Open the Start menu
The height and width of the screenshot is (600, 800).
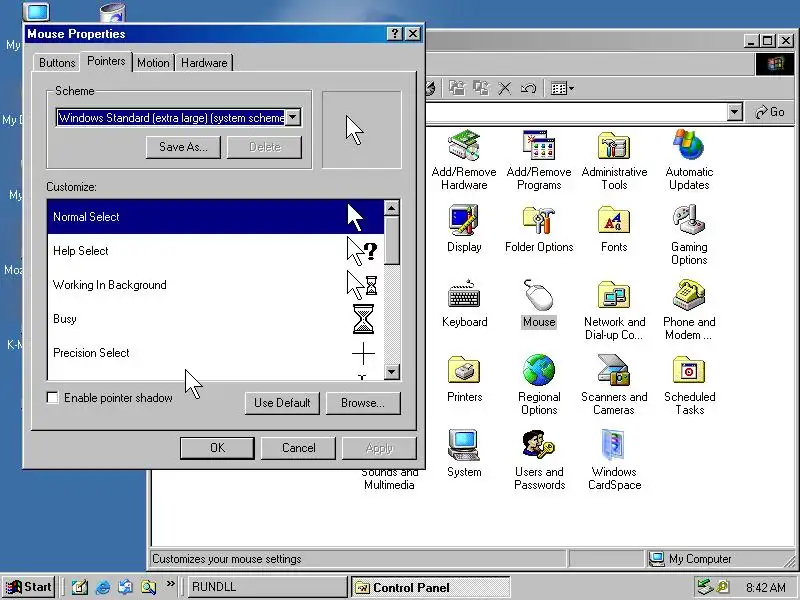pos(29,587)
